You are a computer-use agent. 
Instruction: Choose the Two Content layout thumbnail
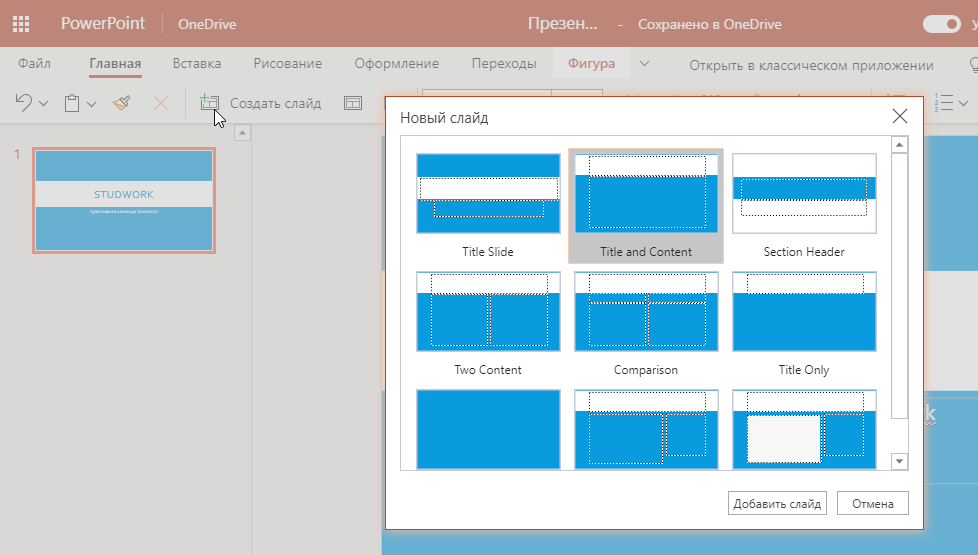(488, 312)
